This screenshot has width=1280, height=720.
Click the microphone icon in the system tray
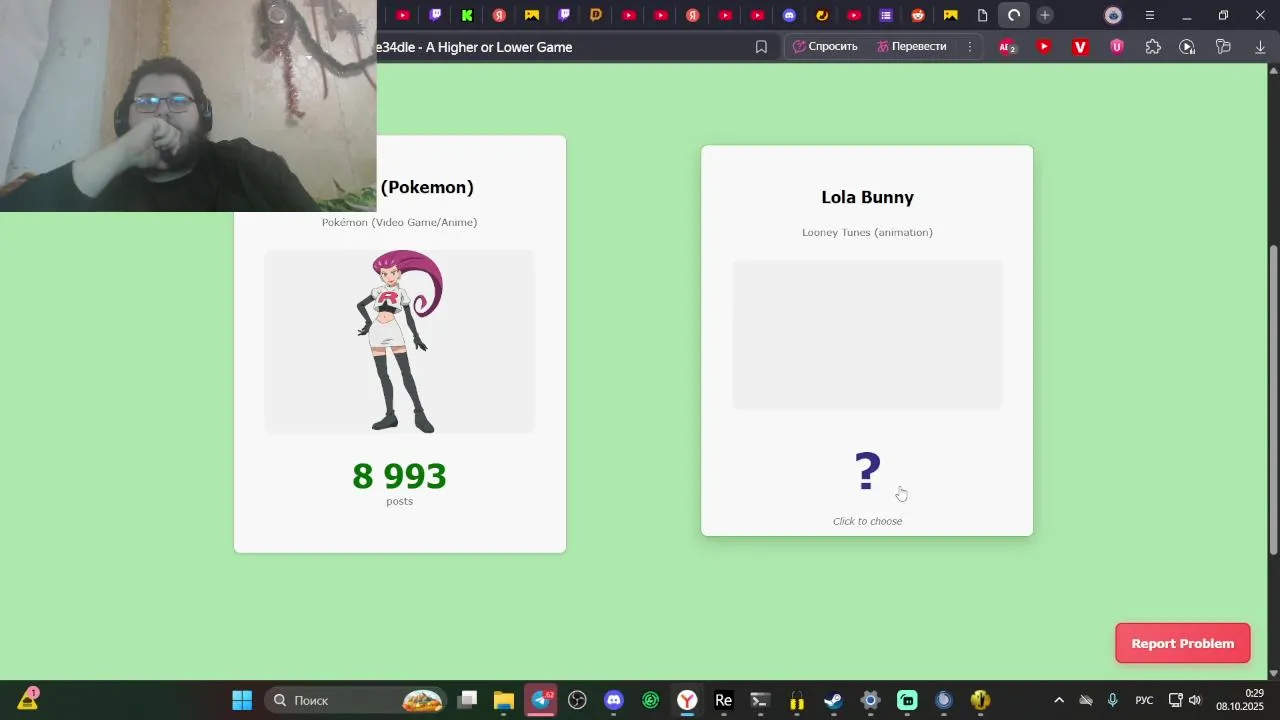coord(1113,700)
